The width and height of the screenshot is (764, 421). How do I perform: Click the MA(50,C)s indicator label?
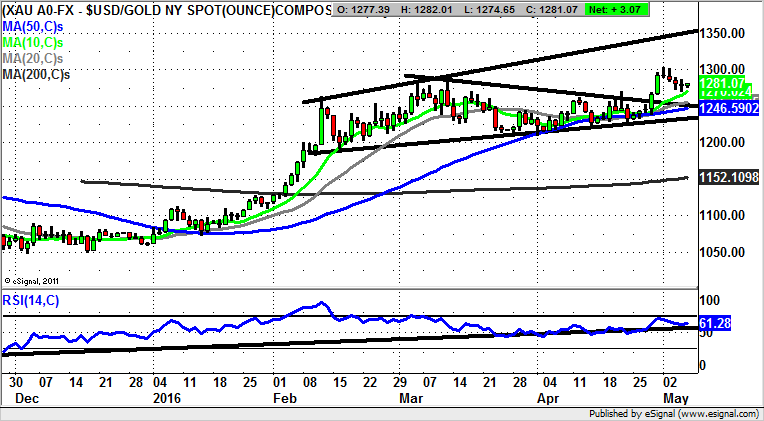[35, 24]
